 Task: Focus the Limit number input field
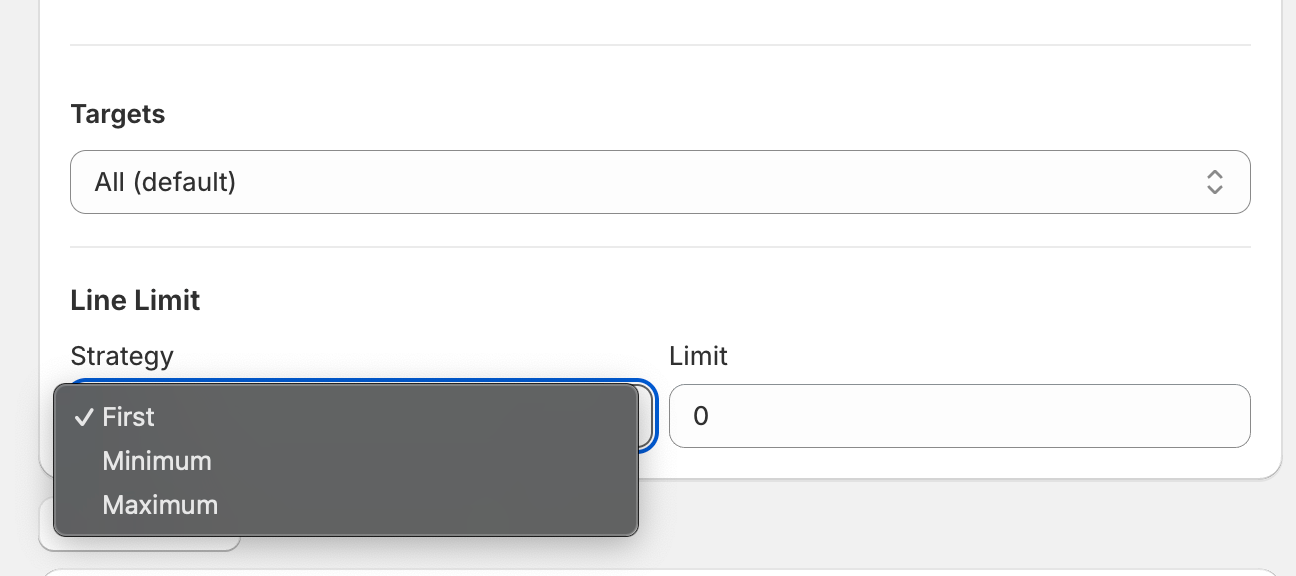[959, 416]
